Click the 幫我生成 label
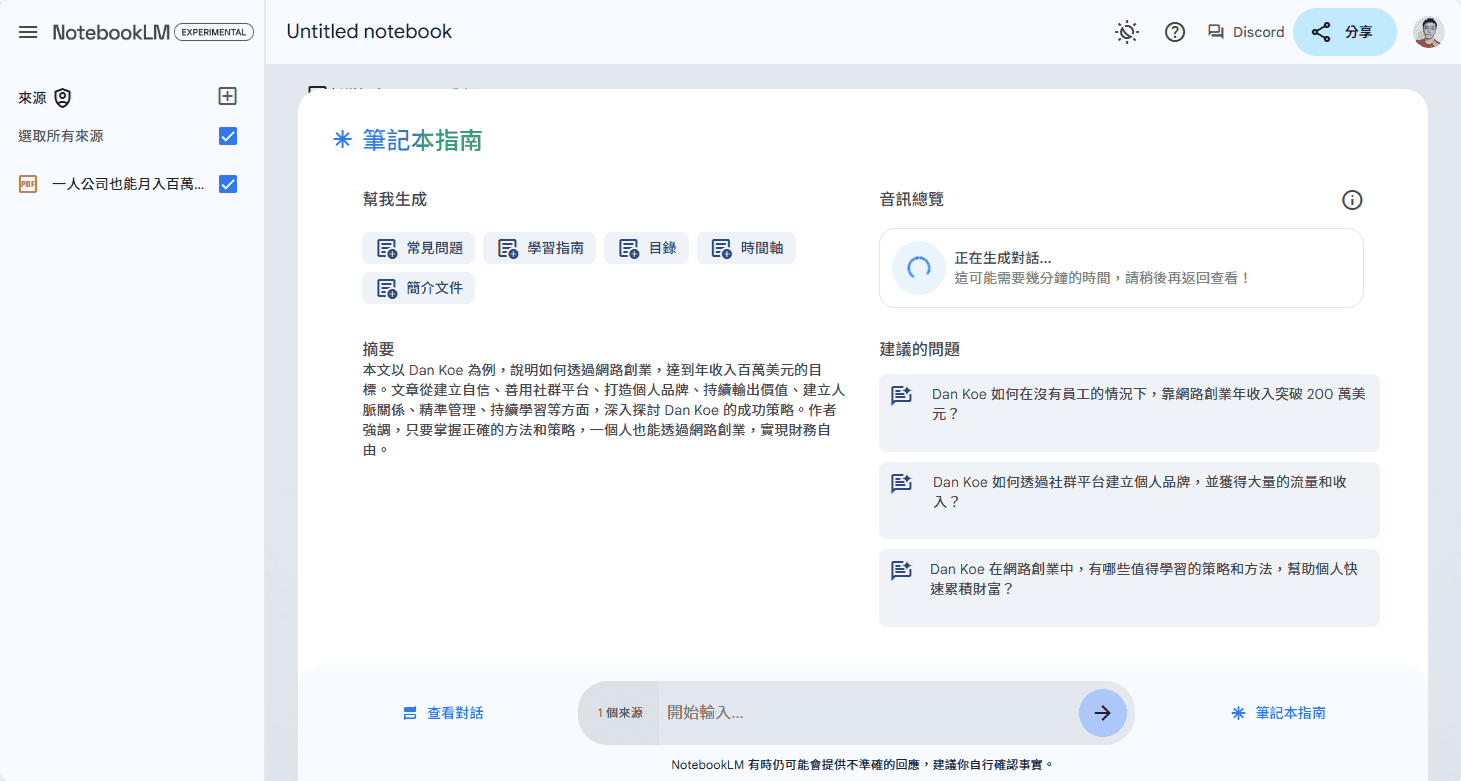1461x781 pixels. [x=395, y=199]
